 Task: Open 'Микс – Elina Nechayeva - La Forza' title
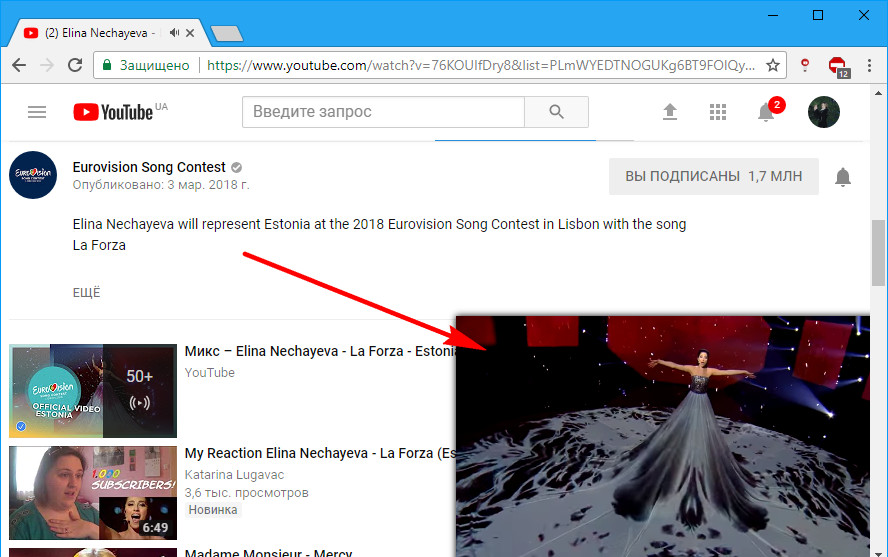click(x=320, y=351)
